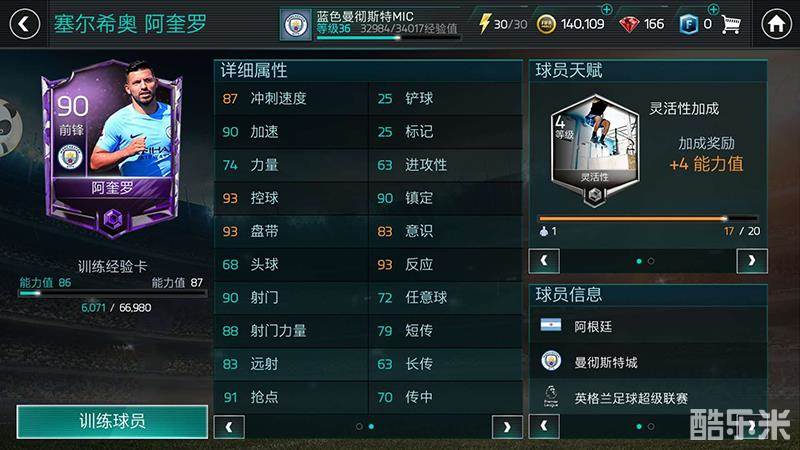Viewport: 800px width, 450px height.
Task: Click the blue F points icon
Action: click(x=688, y=24)
